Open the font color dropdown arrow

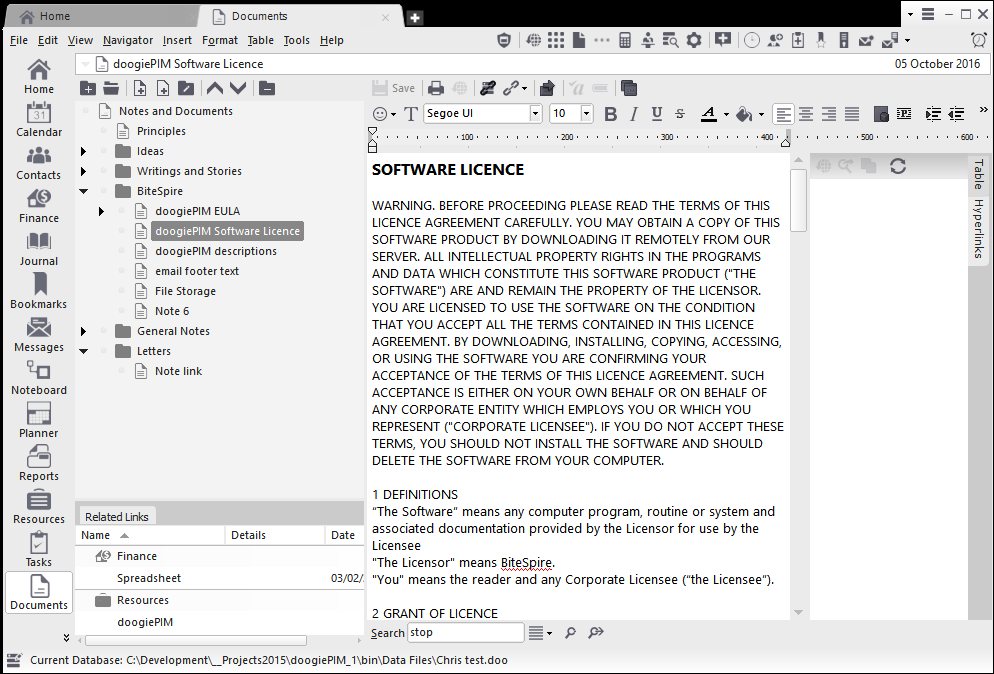(726, 115)
